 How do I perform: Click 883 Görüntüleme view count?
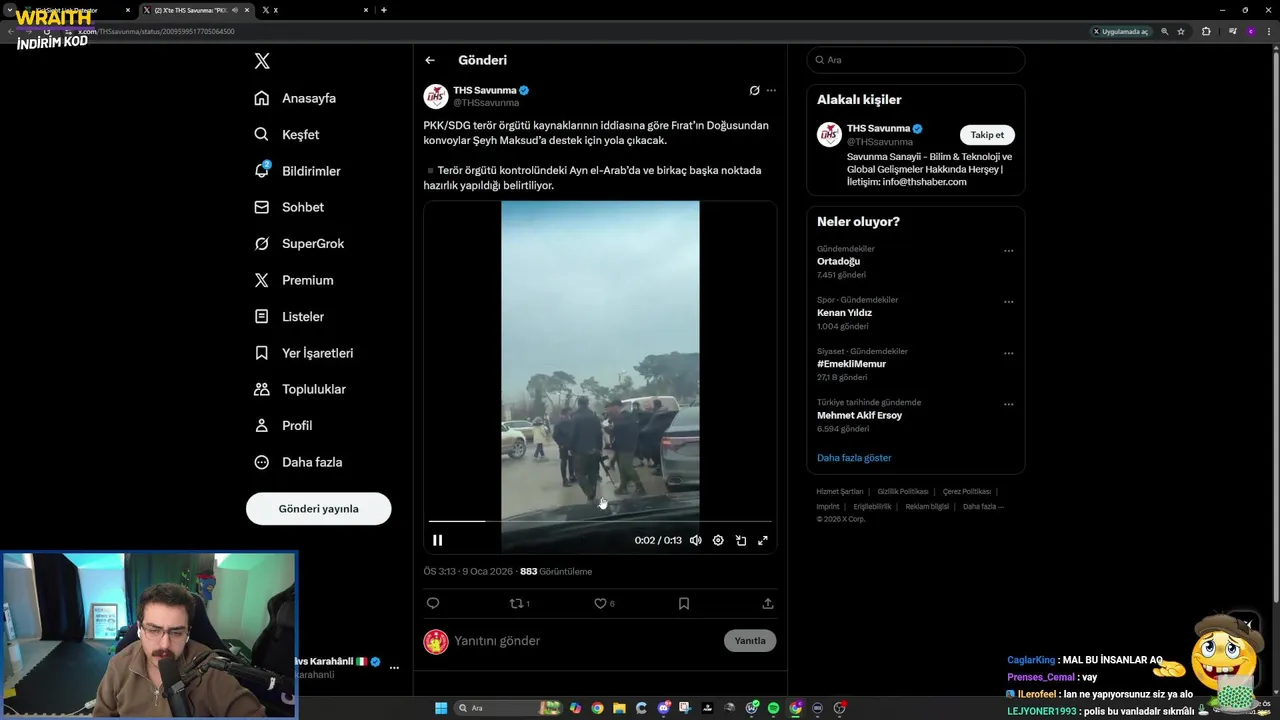(x=556, y=572)
